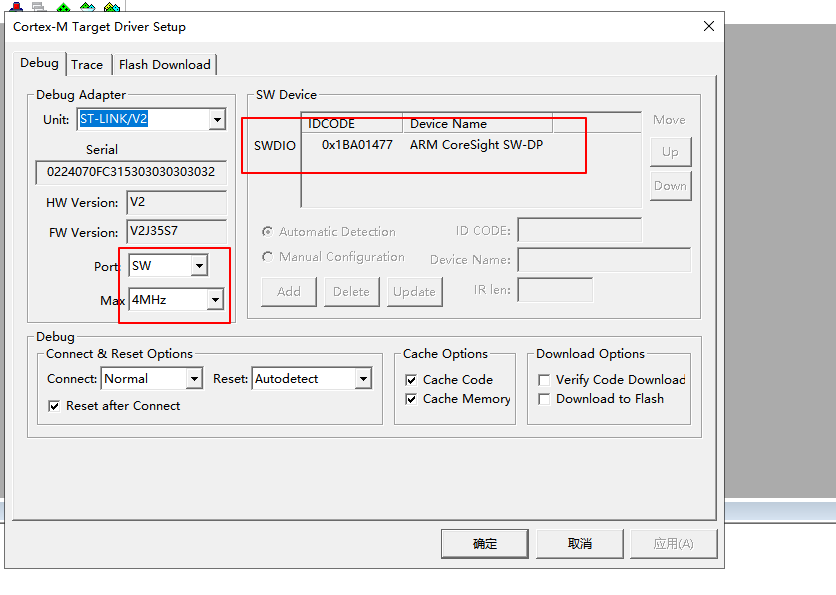Click the Delete button
The width and height of the screenshot is (836, 595).
pyautogui.click(x=351, y=292)
